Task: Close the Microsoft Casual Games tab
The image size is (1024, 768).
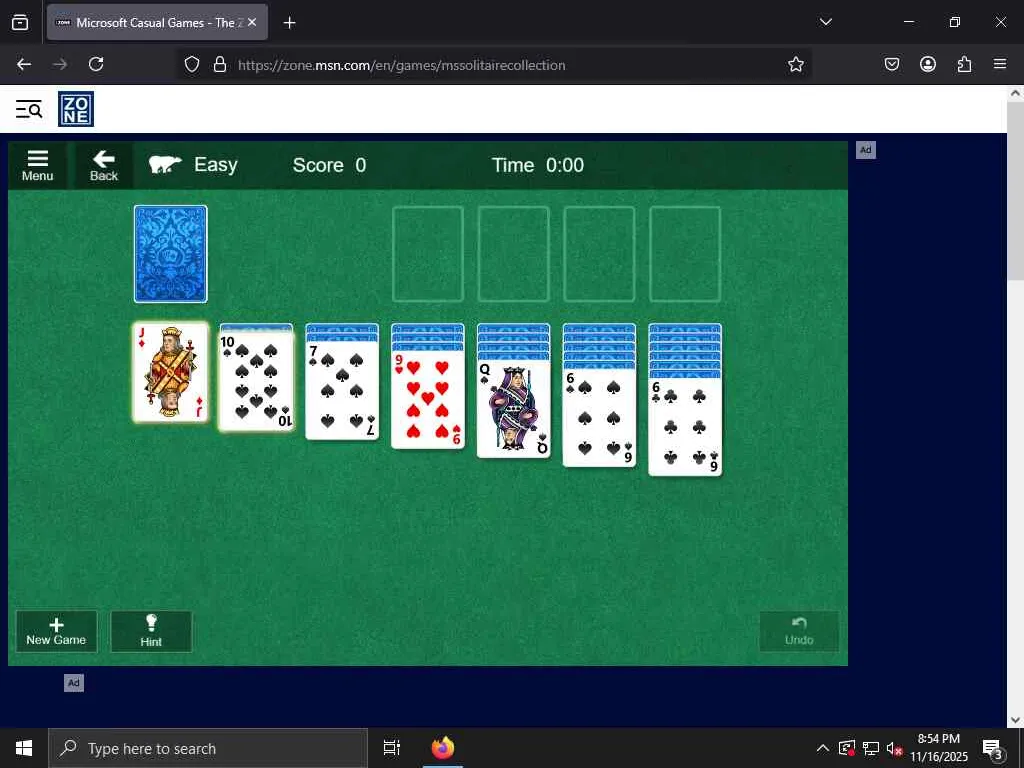Action: click(x=252, y=22)
